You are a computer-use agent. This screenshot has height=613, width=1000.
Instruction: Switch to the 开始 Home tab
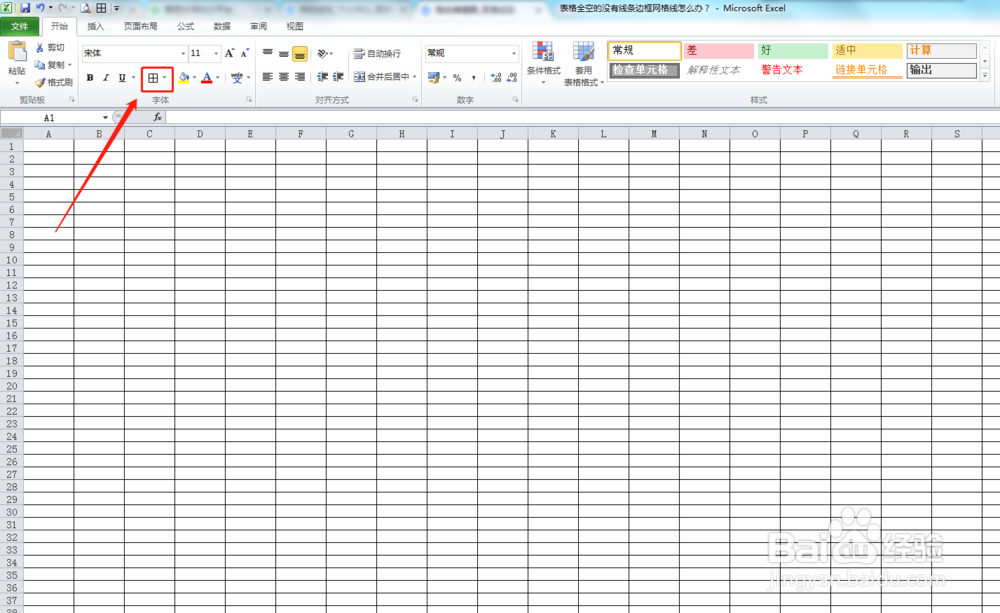(x=59, y=26)
